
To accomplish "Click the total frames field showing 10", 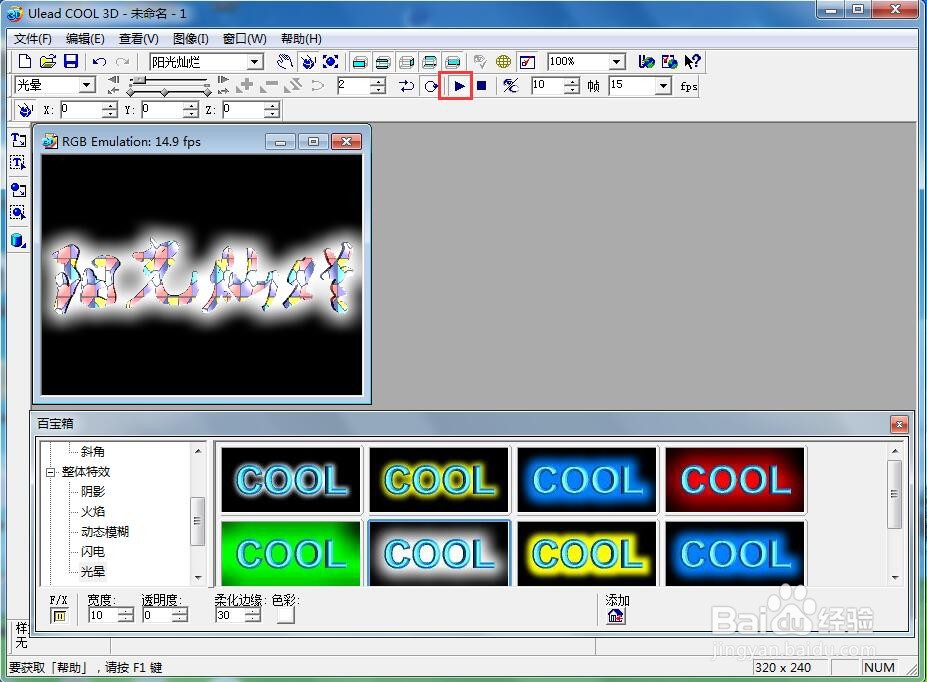I will click(547, 85).
